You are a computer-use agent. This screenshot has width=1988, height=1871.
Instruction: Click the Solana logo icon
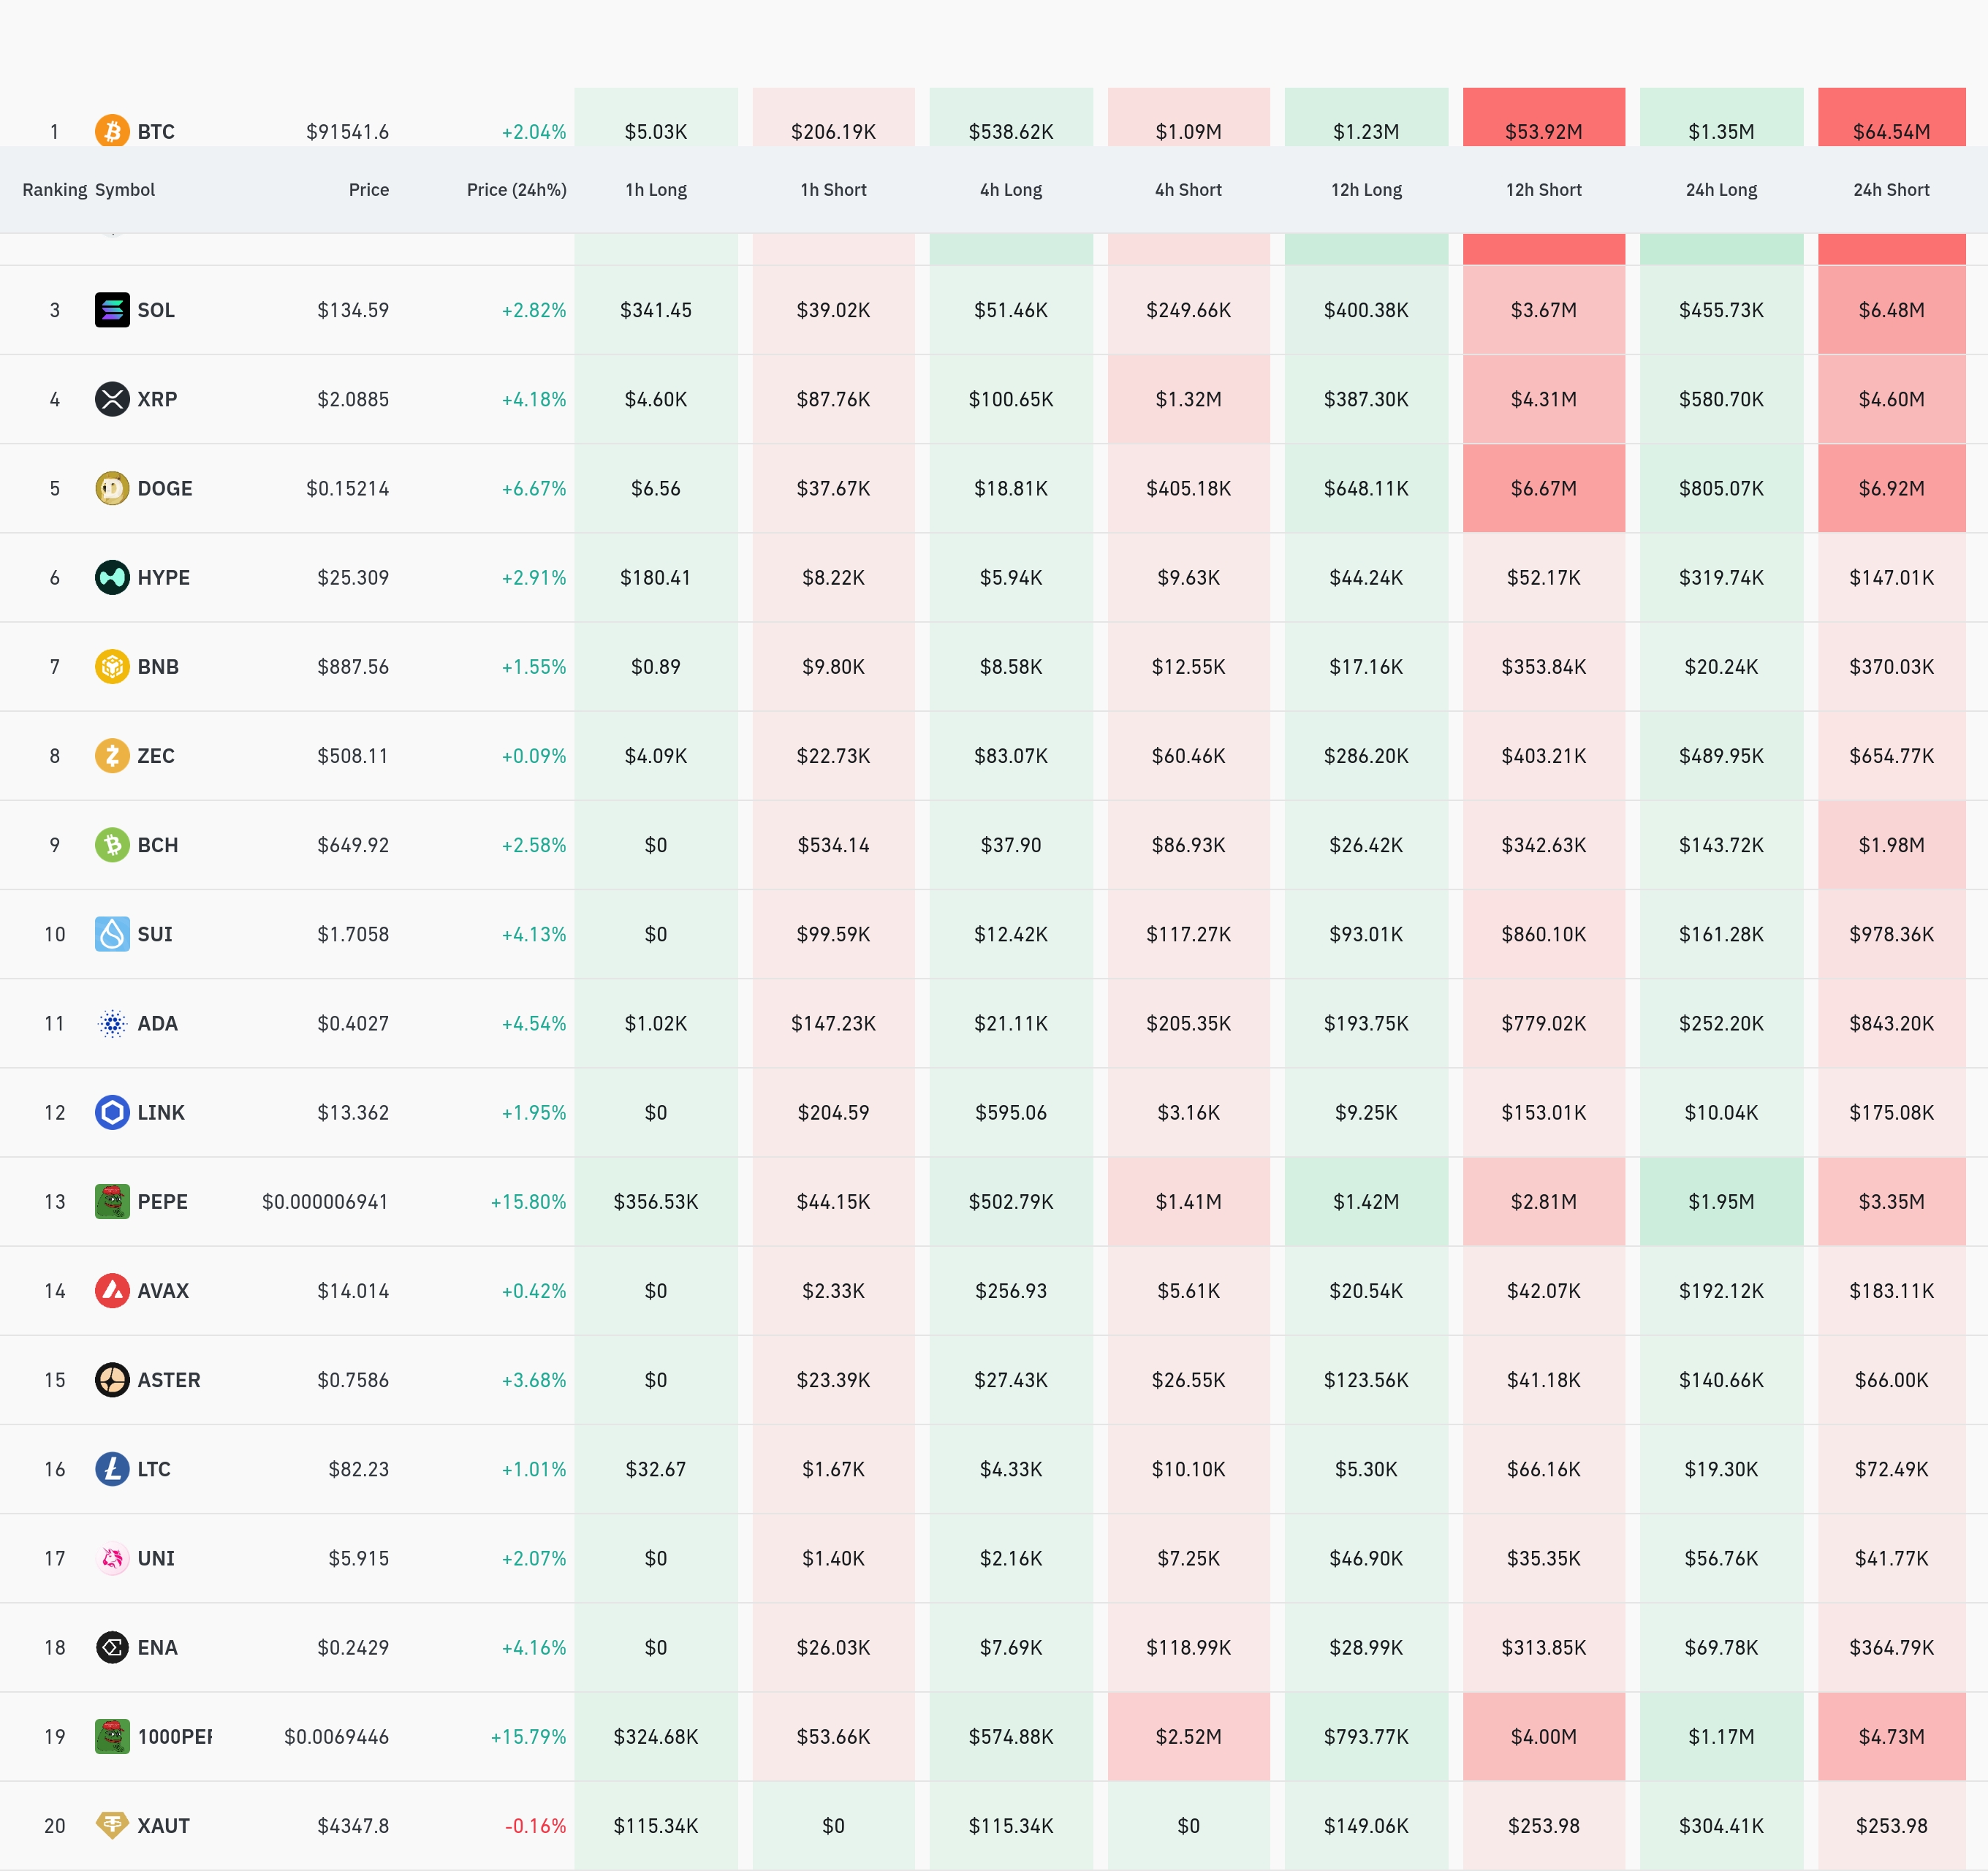(112, 310)
